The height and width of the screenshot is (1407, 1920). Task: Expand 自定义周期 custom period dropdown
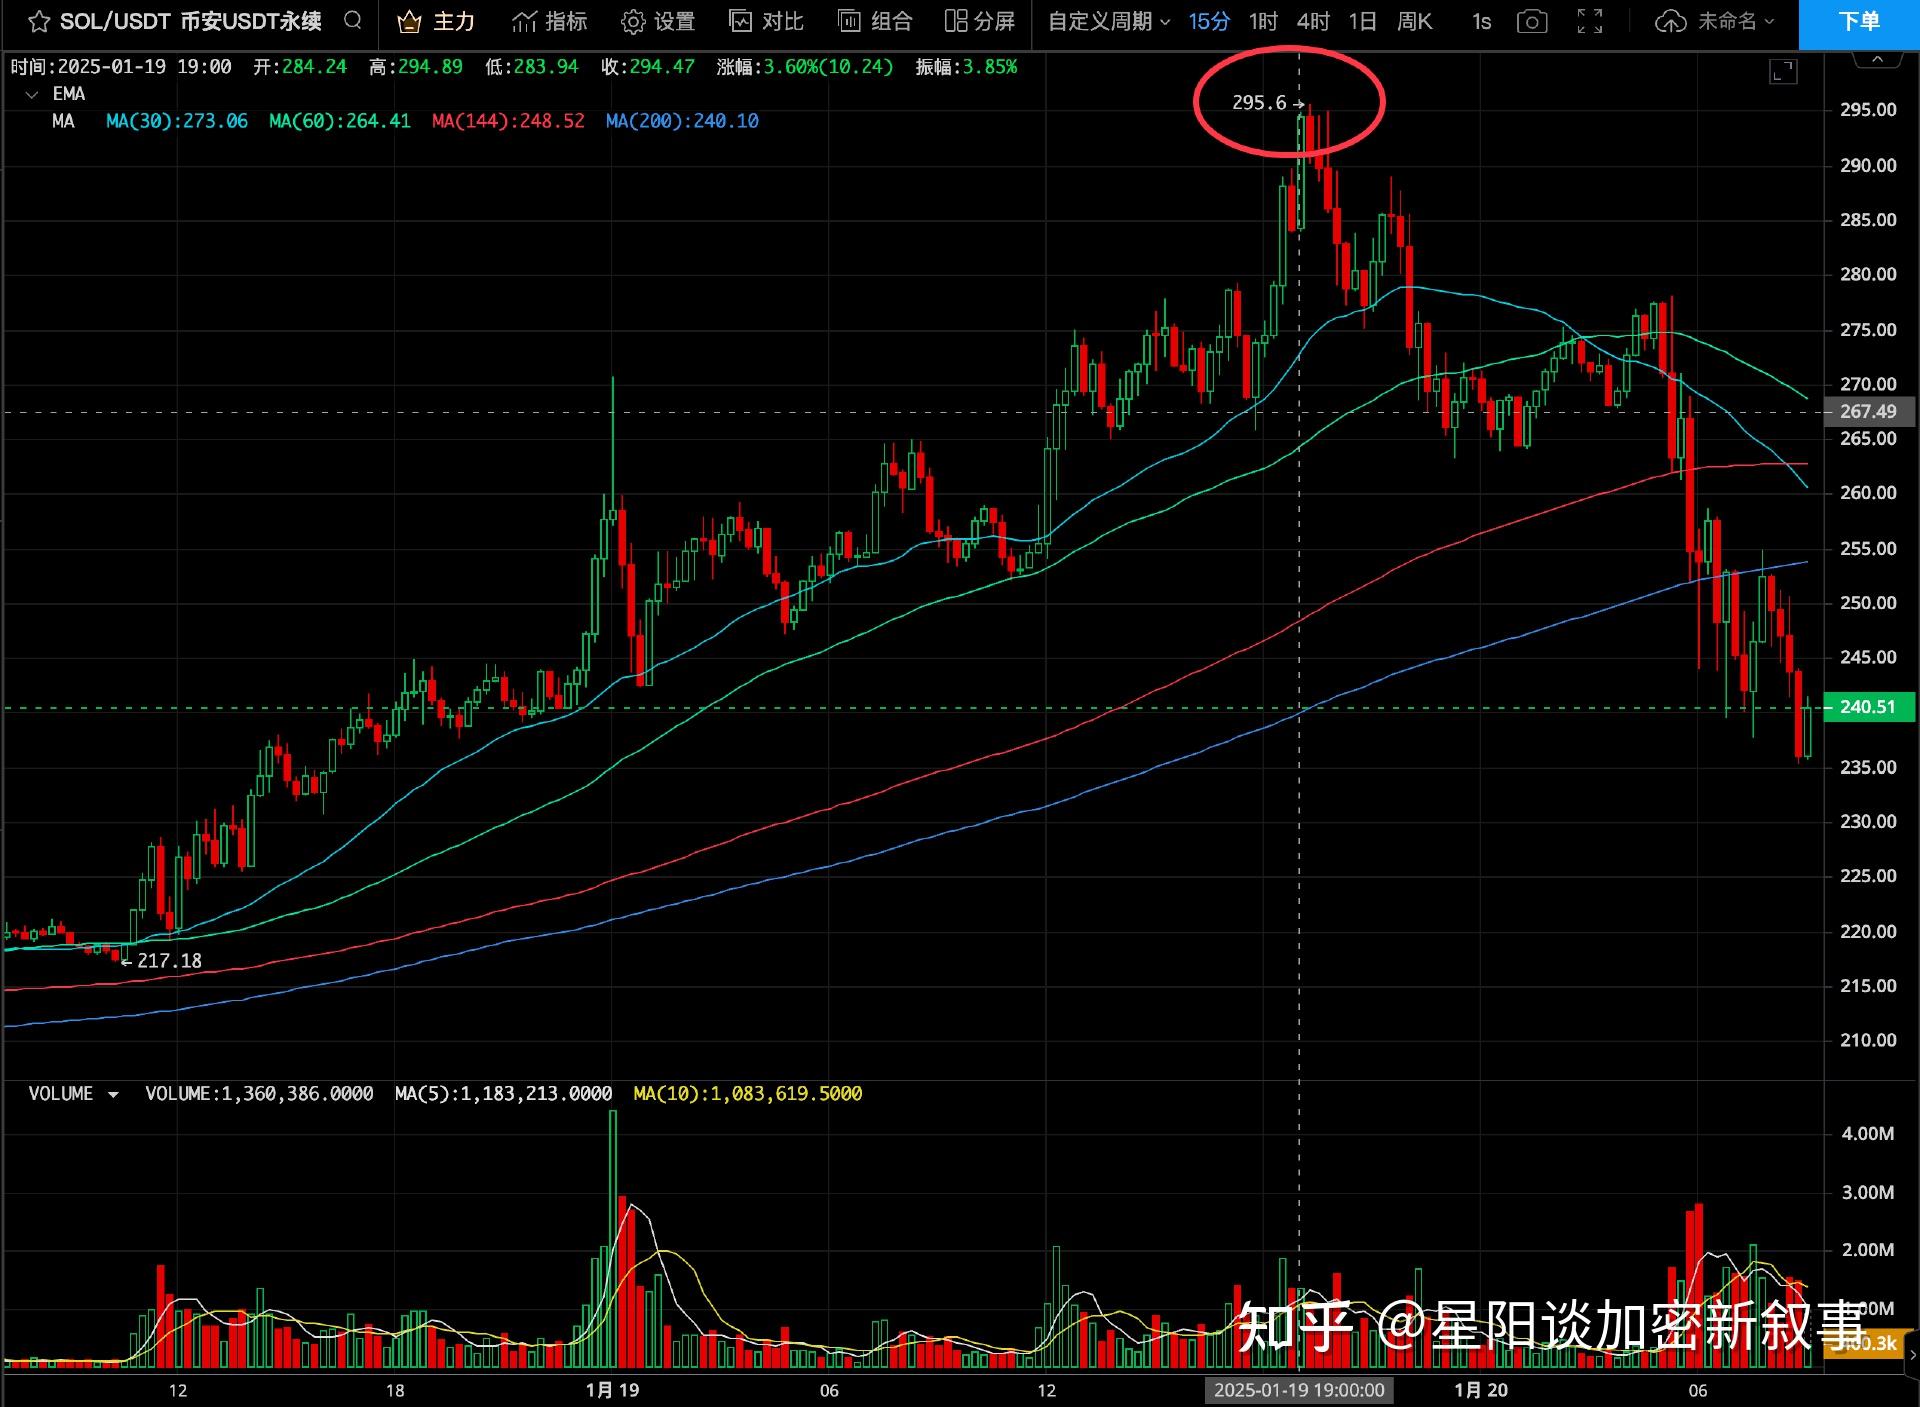point(1109,21)
